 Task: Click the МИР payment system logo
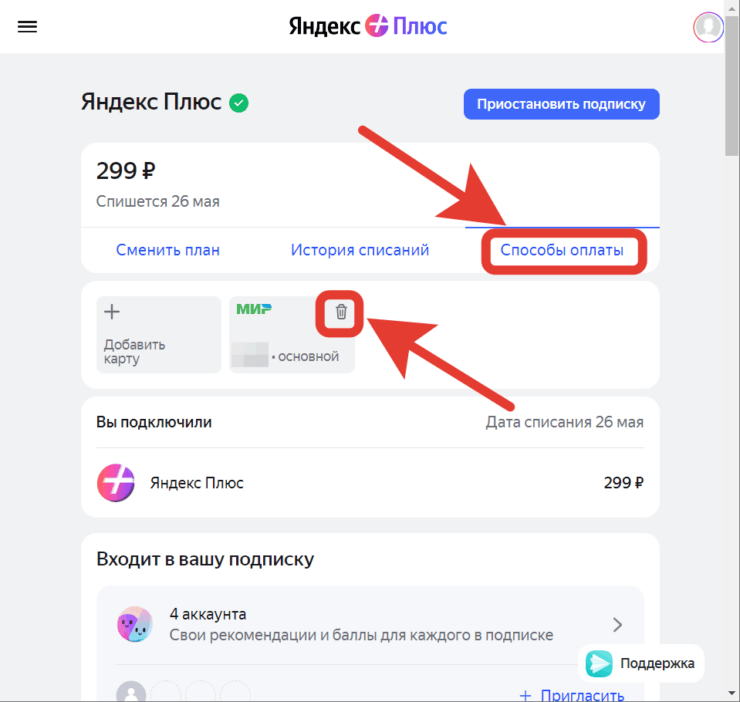click(x=254, y=310)
